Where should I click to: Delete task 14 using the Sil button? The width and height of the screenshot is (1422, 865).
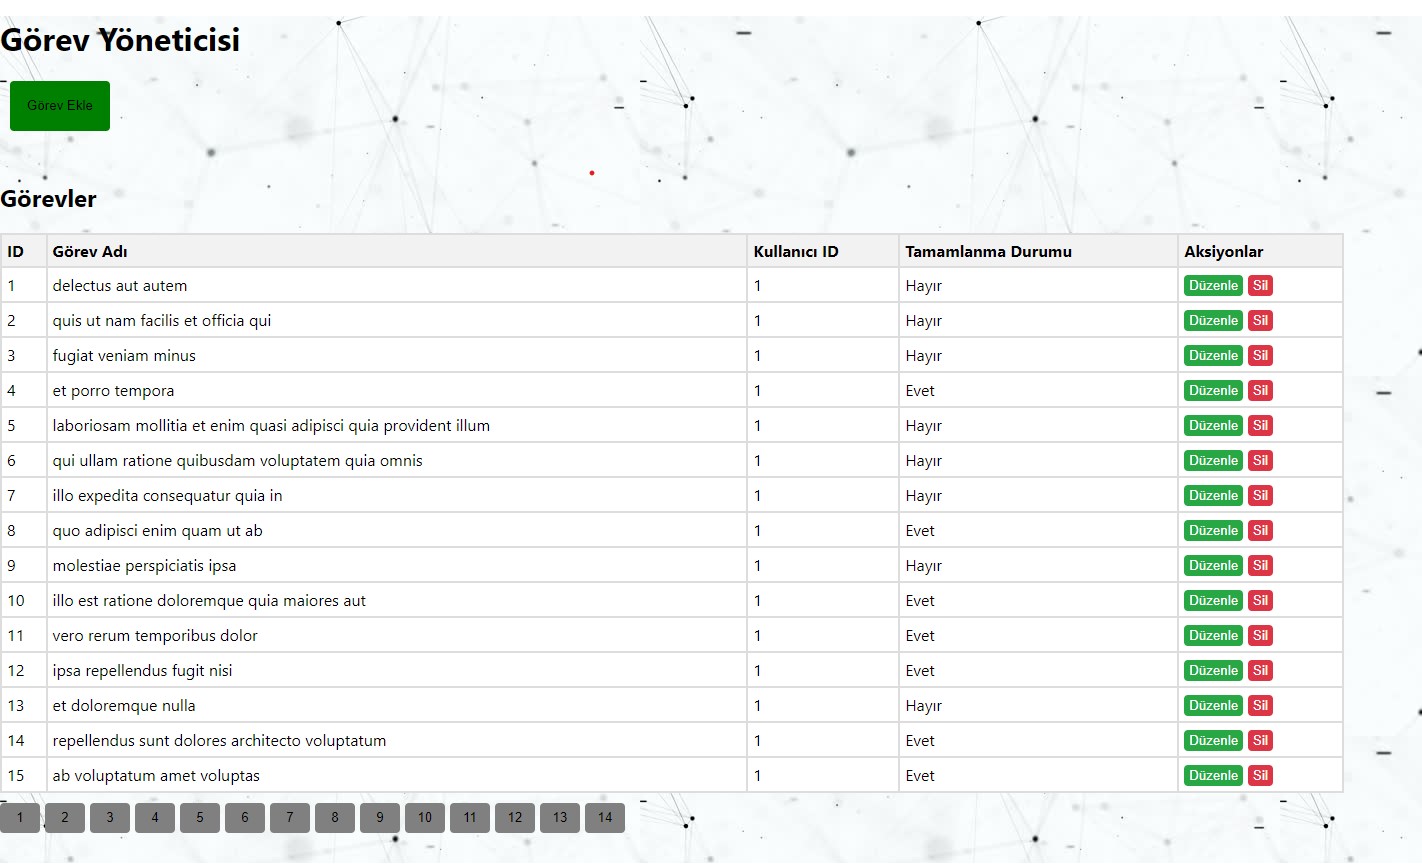1260,741
